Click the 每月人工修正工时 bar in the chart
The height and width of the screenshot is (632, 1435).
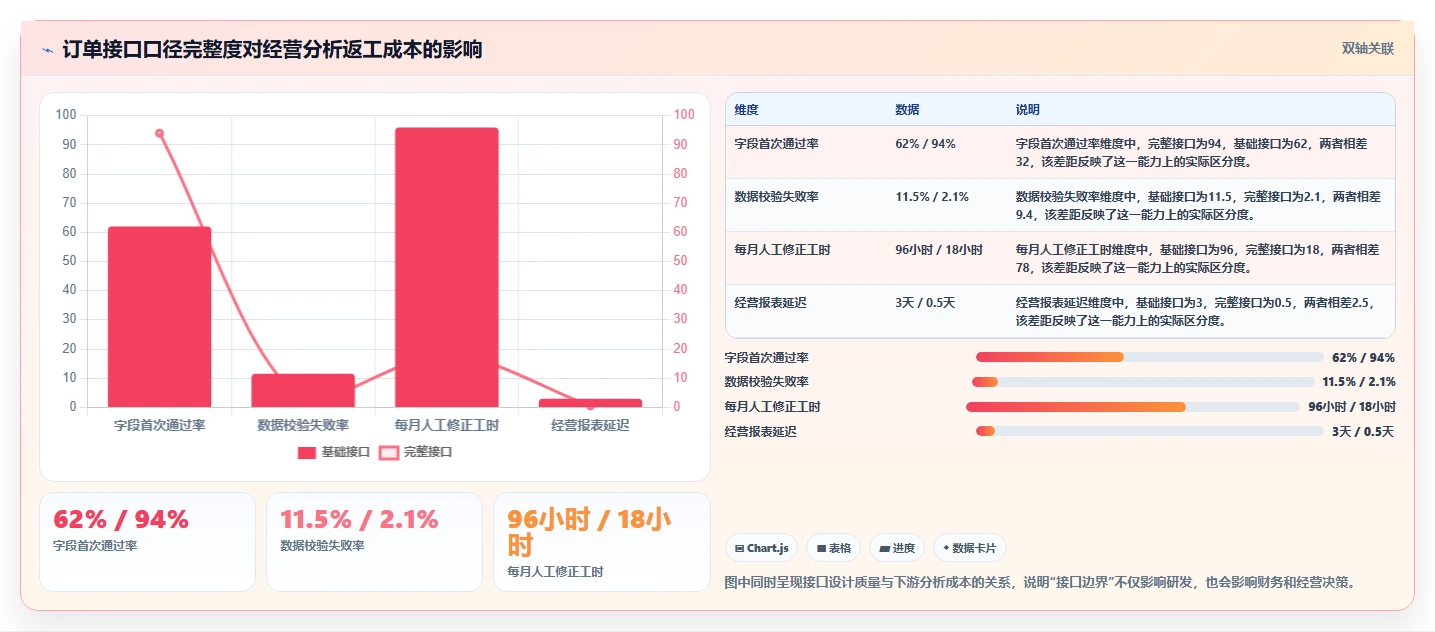click(447, 267)
